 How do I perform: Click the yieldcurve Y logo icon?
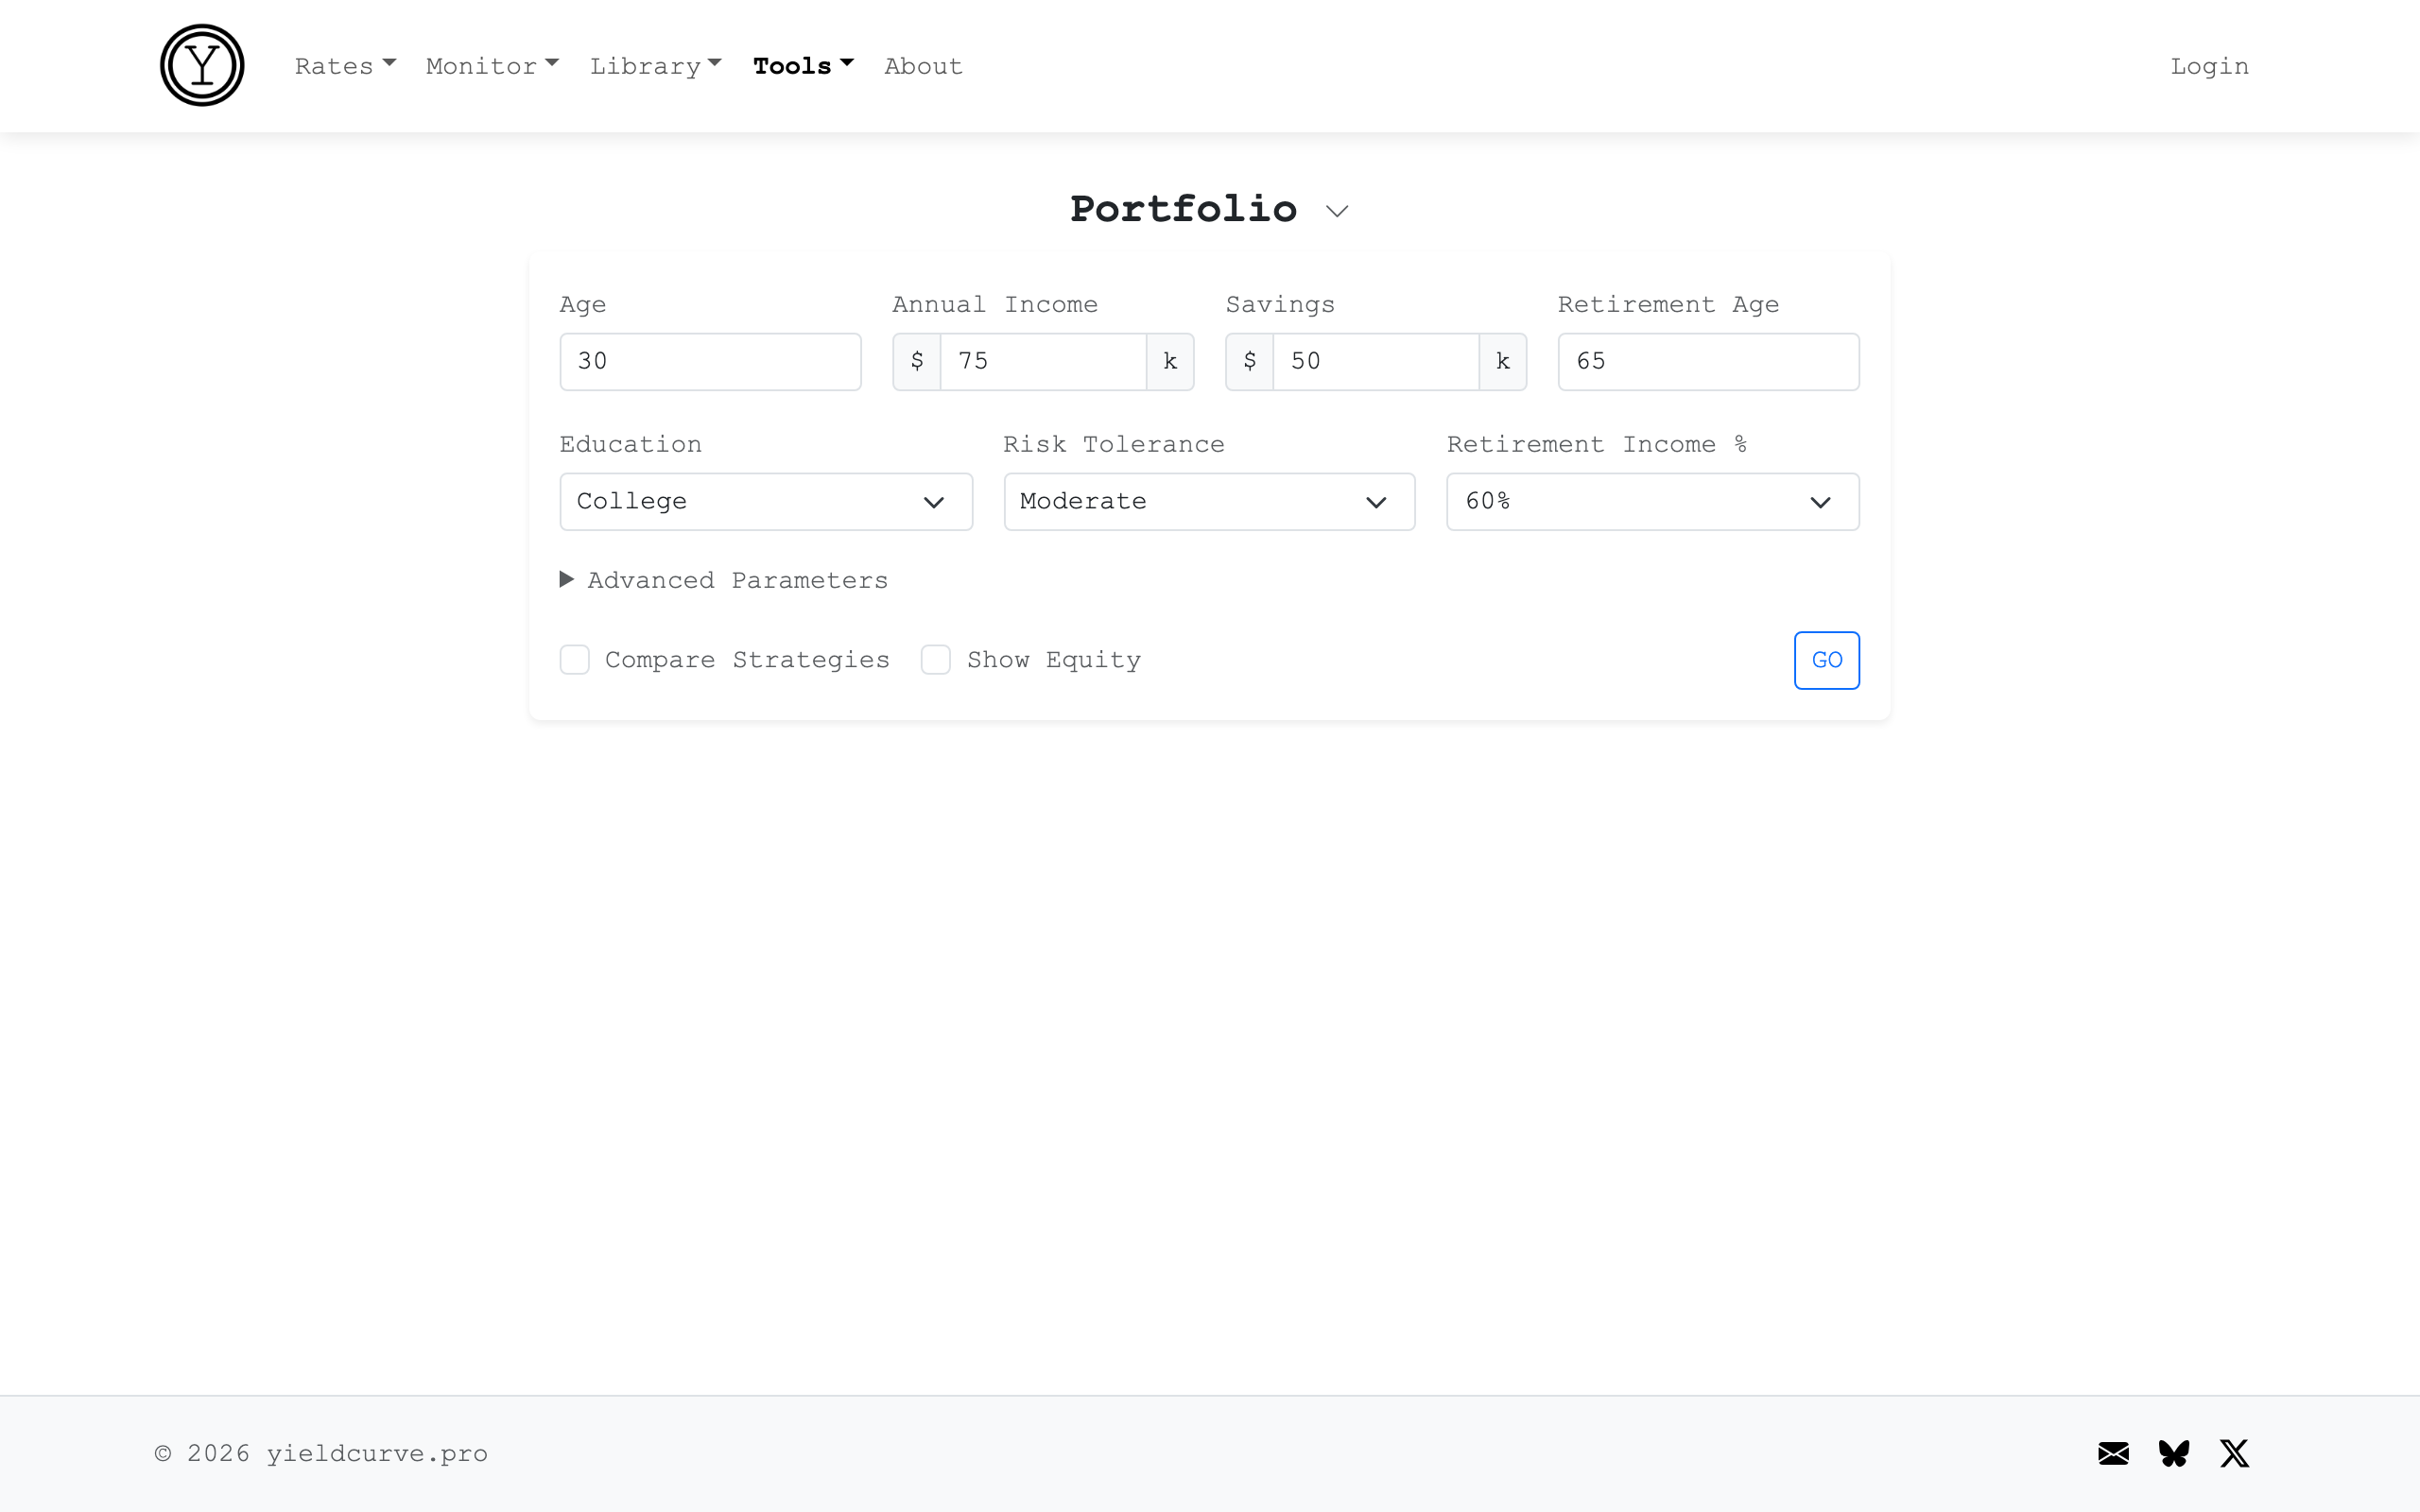[202, 66]
